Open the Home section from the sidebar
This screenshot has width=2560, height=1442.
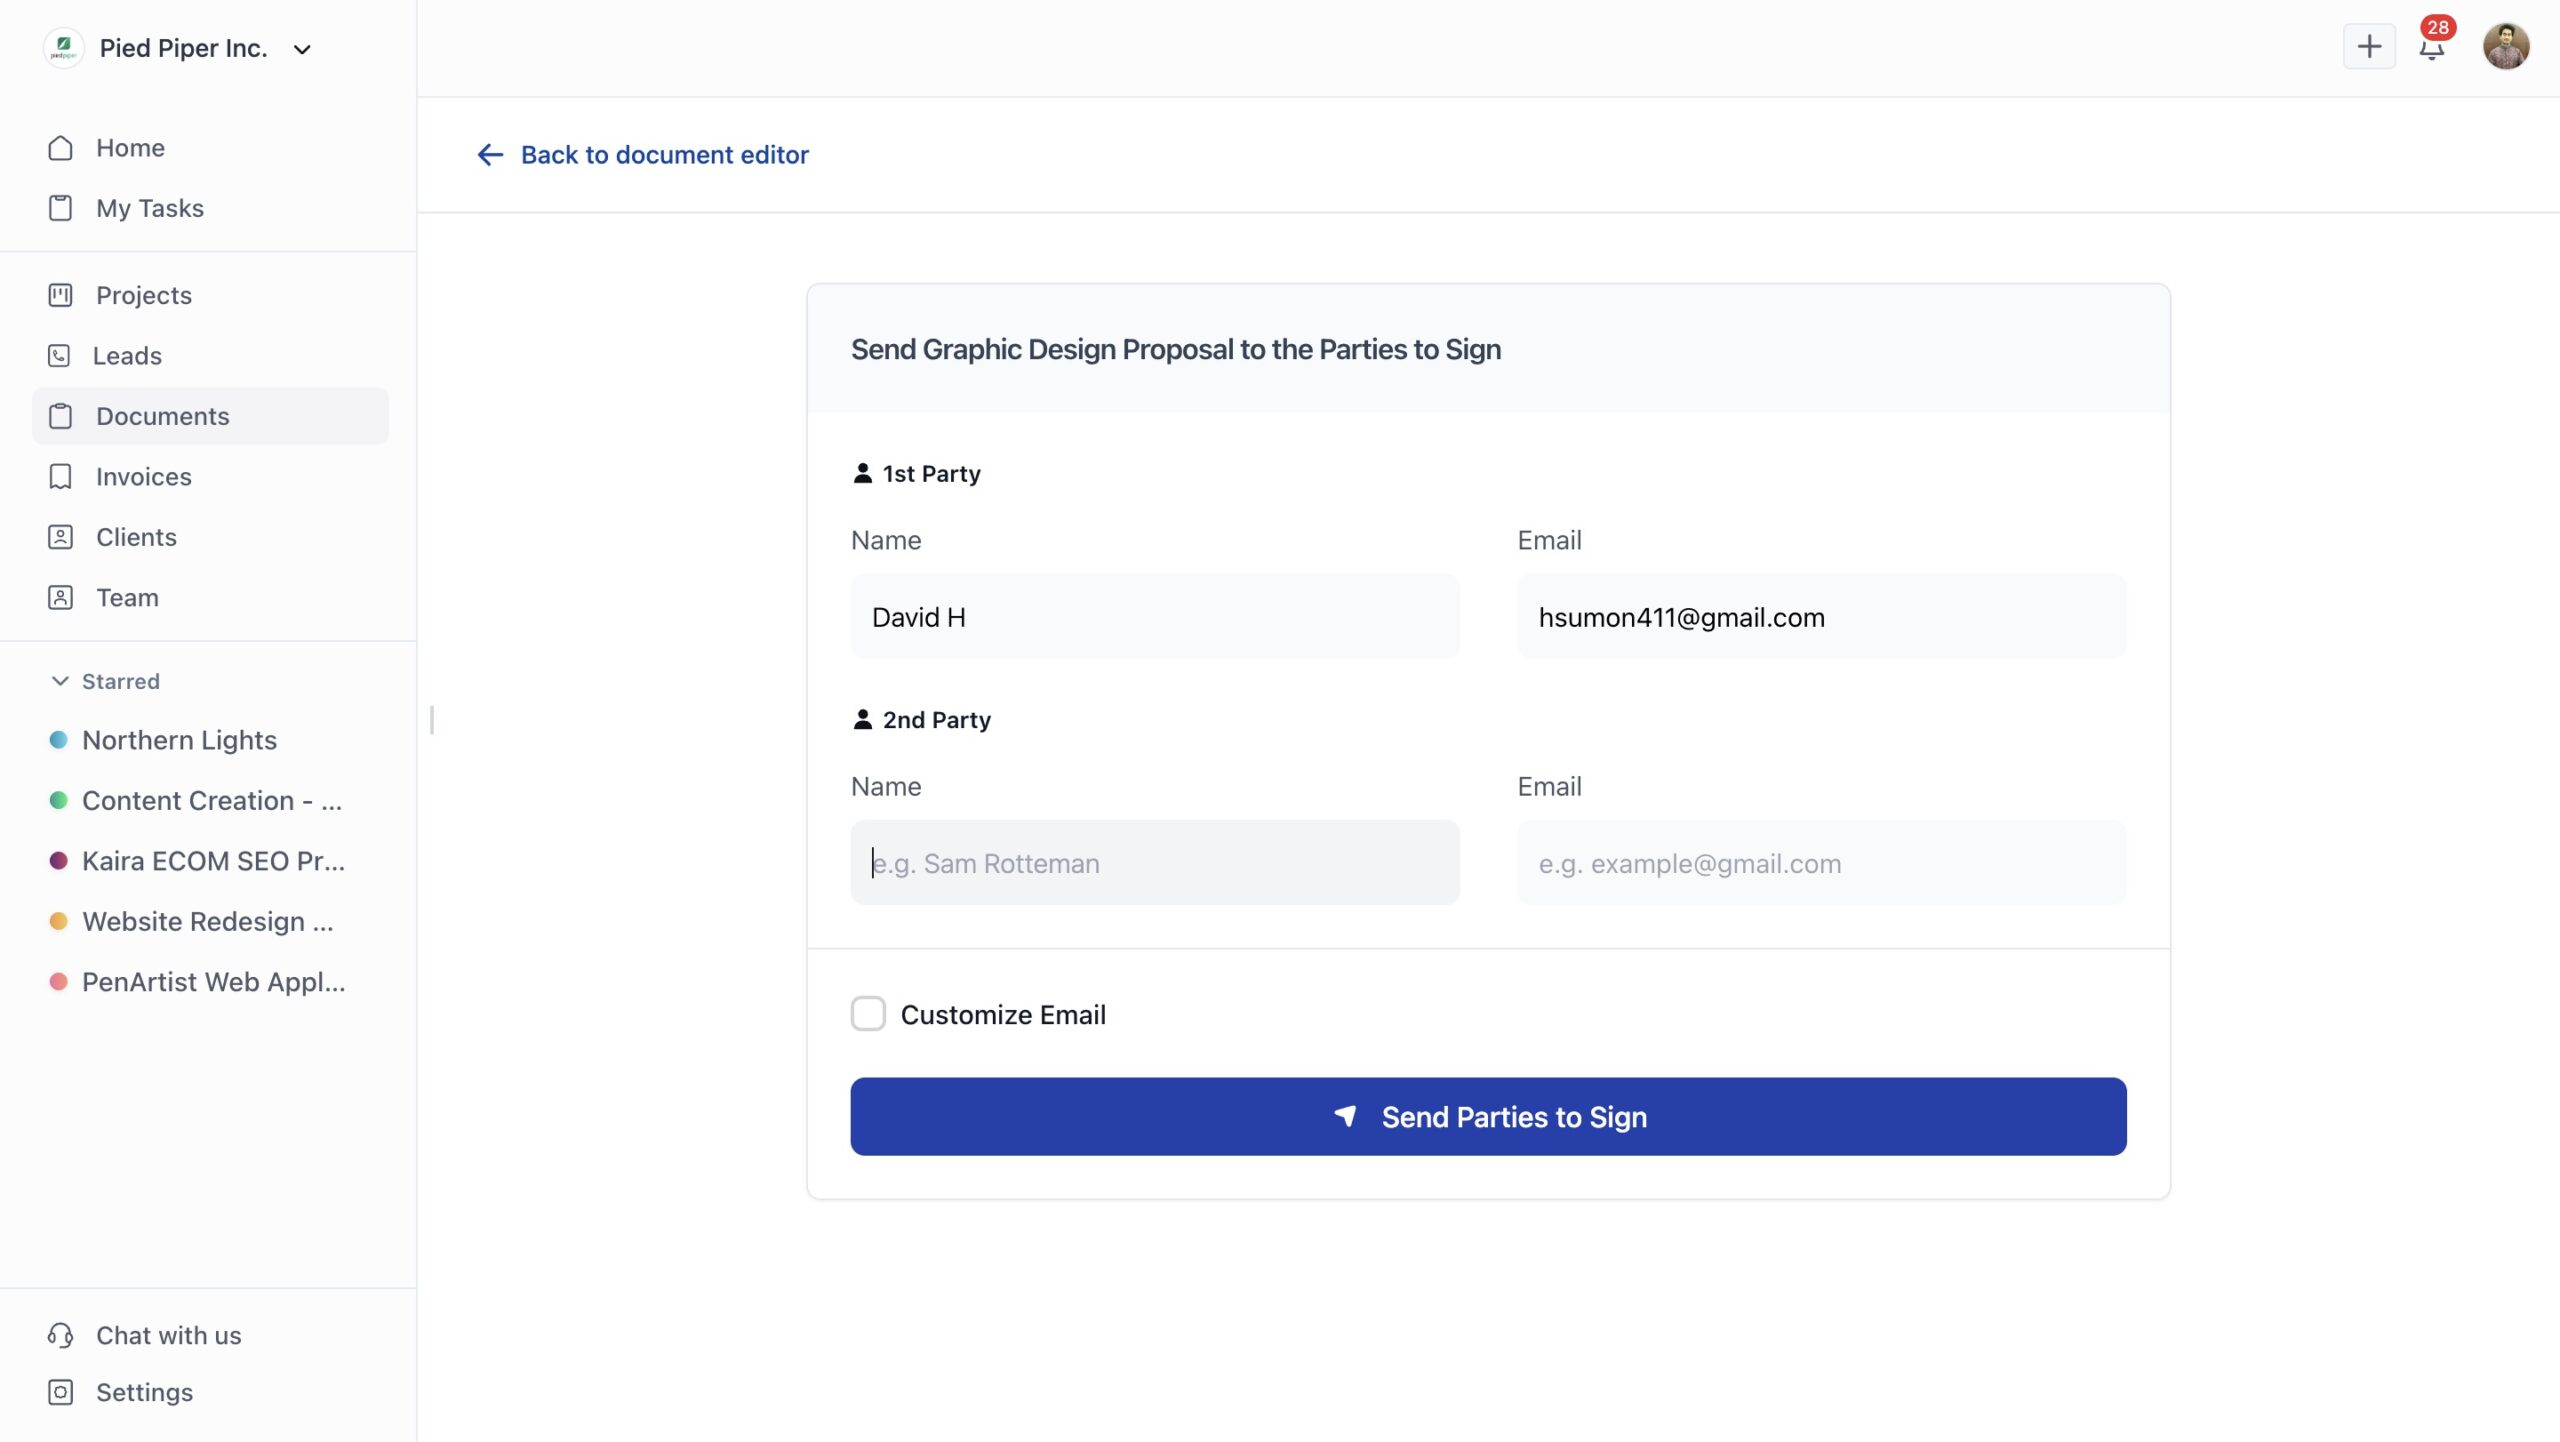pos(130,147)
